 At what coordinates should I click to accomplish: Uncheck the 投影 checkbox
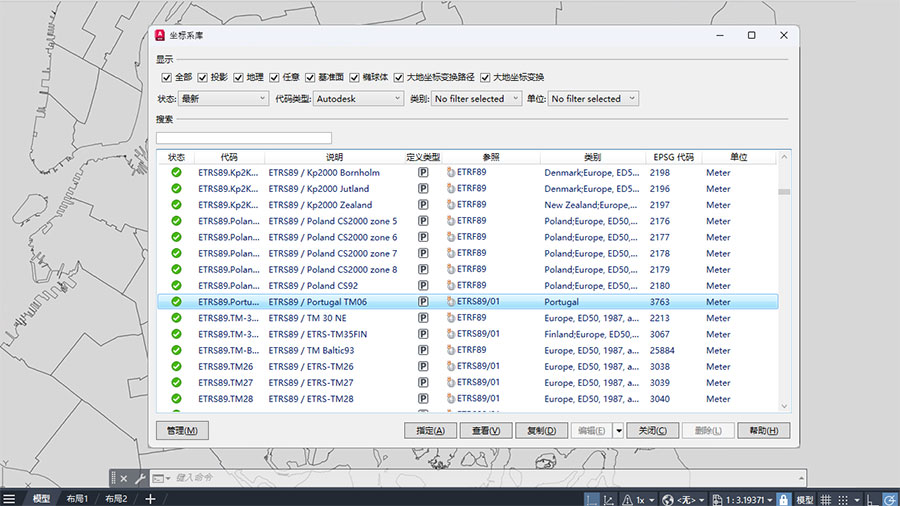203,77
